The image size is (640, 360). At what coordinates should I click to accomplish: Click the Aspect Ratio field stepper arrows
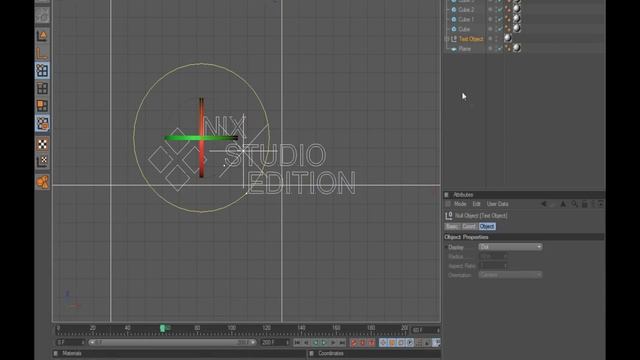point(506,266)
